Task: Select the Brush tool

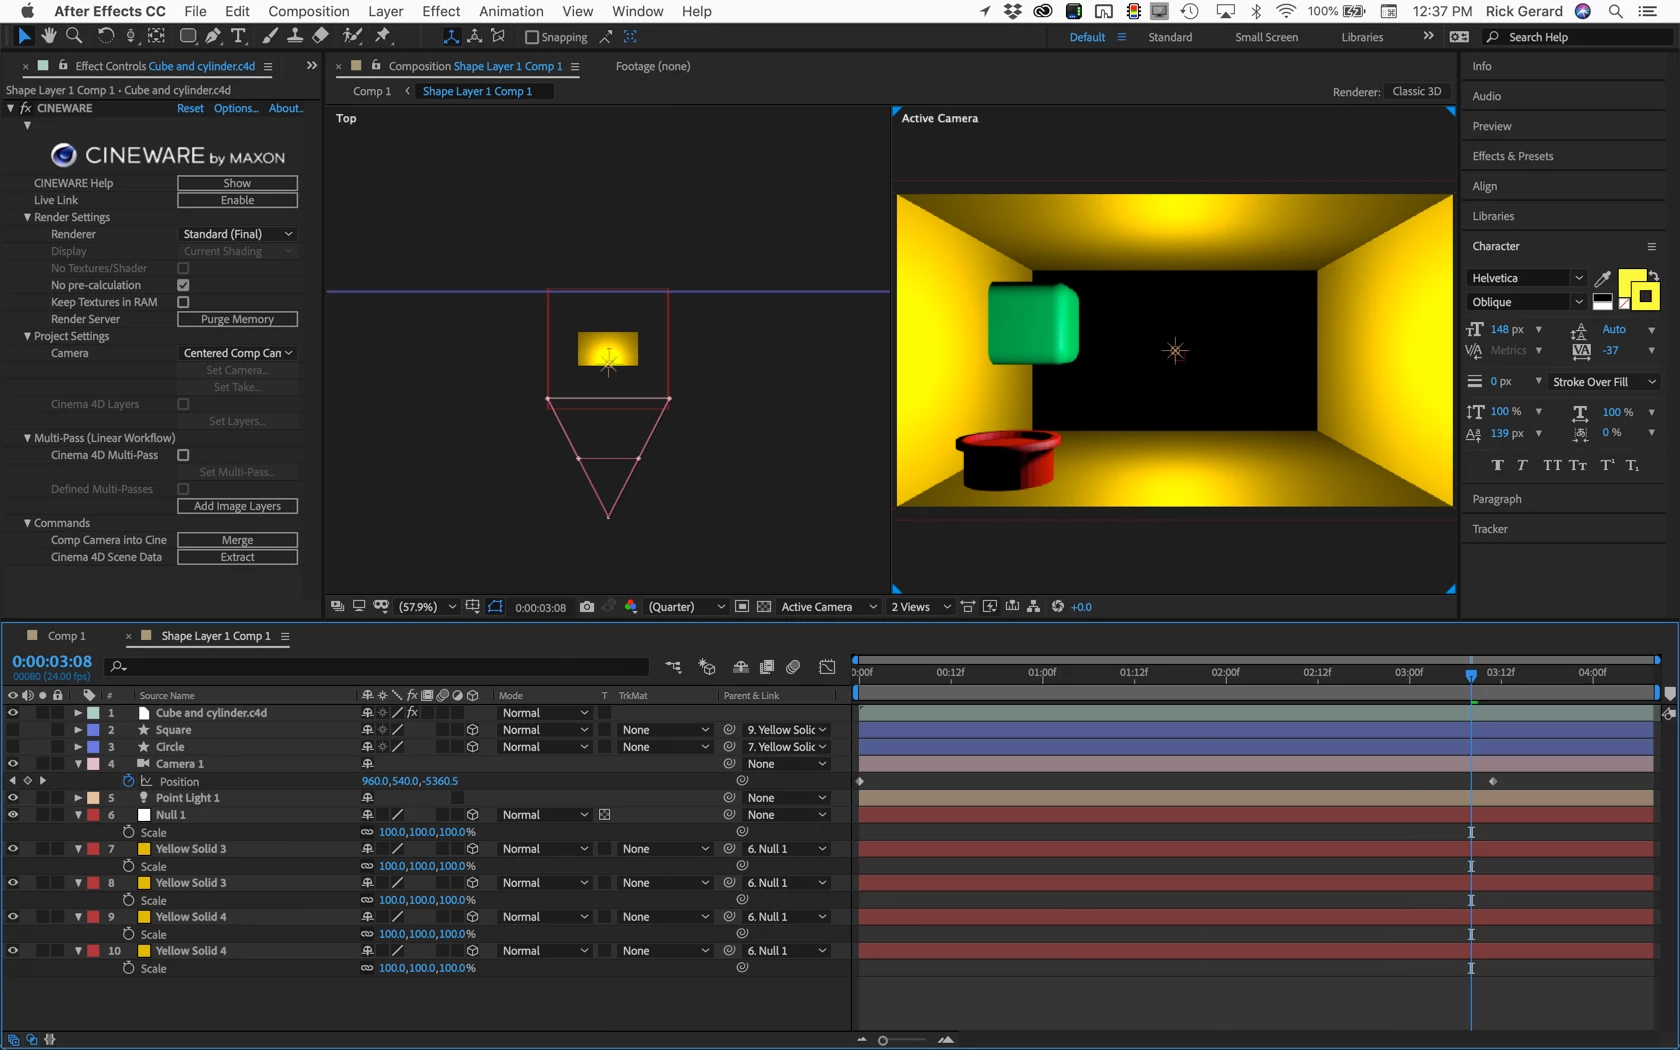Action: (270, 36)
